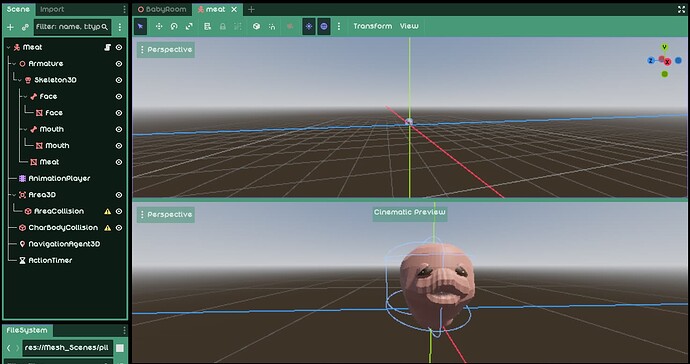690x364 pixels.
Task: Instantiate a child scene link icon
Action: (25, 27)
